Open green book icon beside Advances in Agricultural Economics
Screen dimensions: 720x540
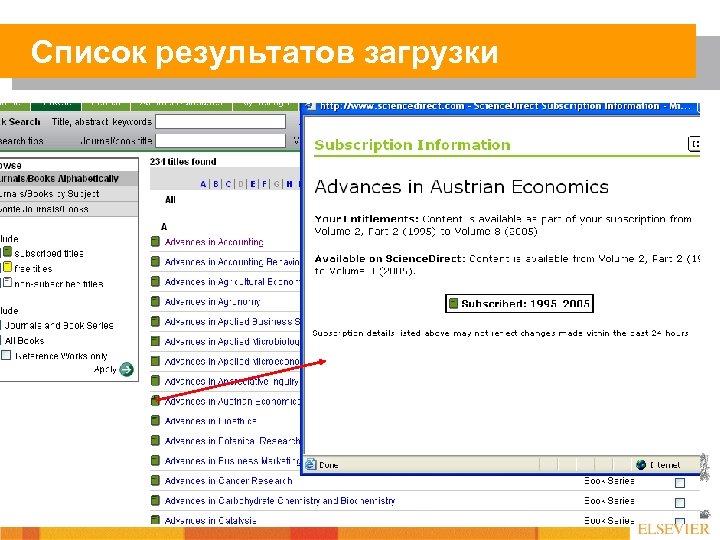coord(155,281)
